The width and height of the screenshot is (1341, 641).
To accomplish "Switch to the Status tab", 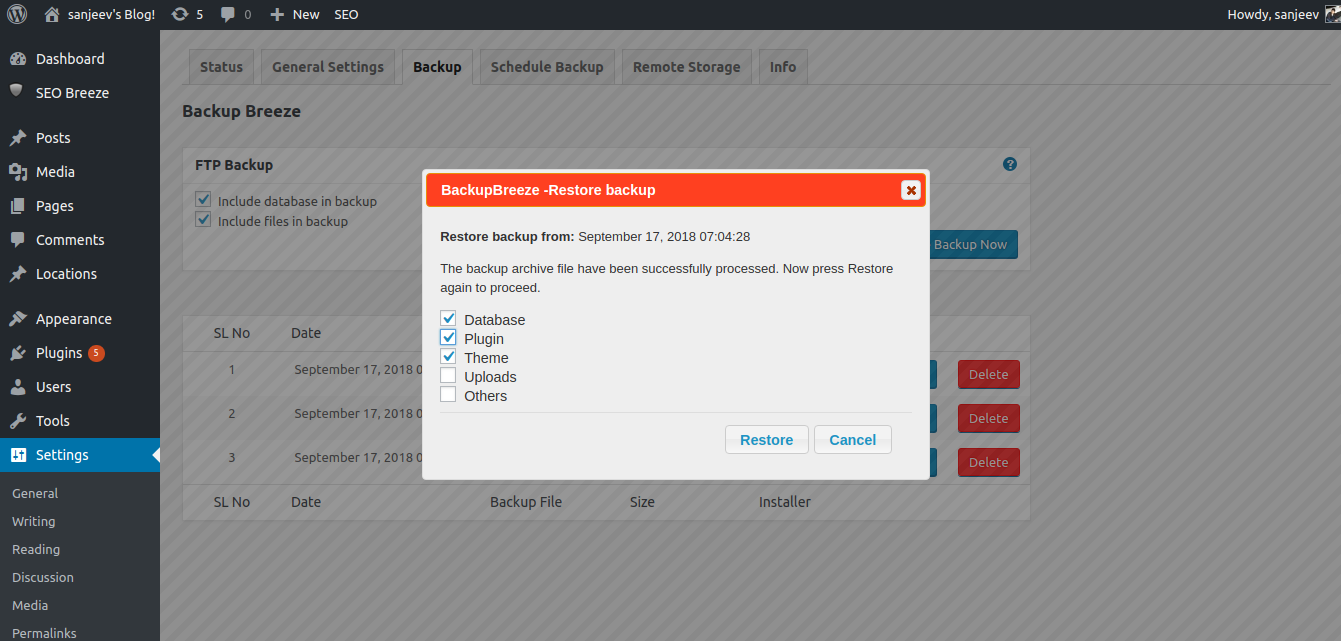I will pyautogui.click(x=221, y=67).
